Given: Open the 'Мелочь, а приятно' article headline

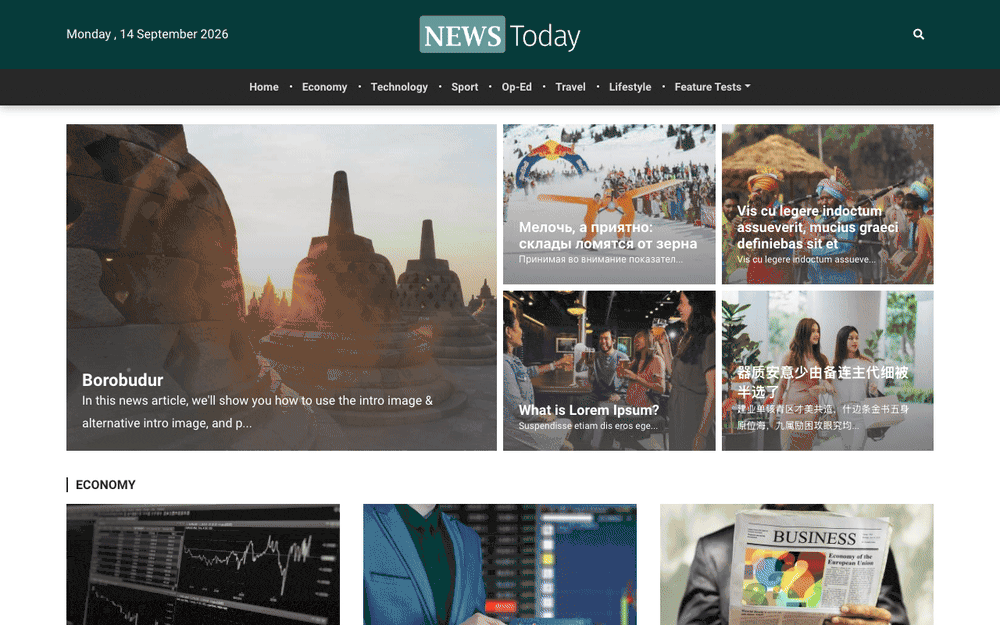Looking at the screenshot, I should 608,235.
